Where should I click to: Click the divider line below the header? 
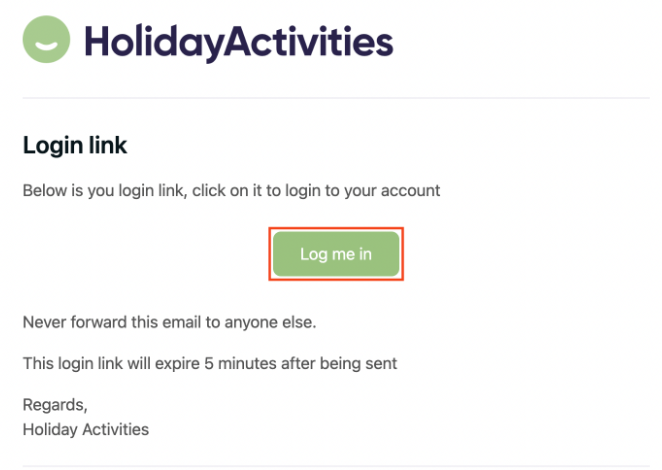pos(336,98)
